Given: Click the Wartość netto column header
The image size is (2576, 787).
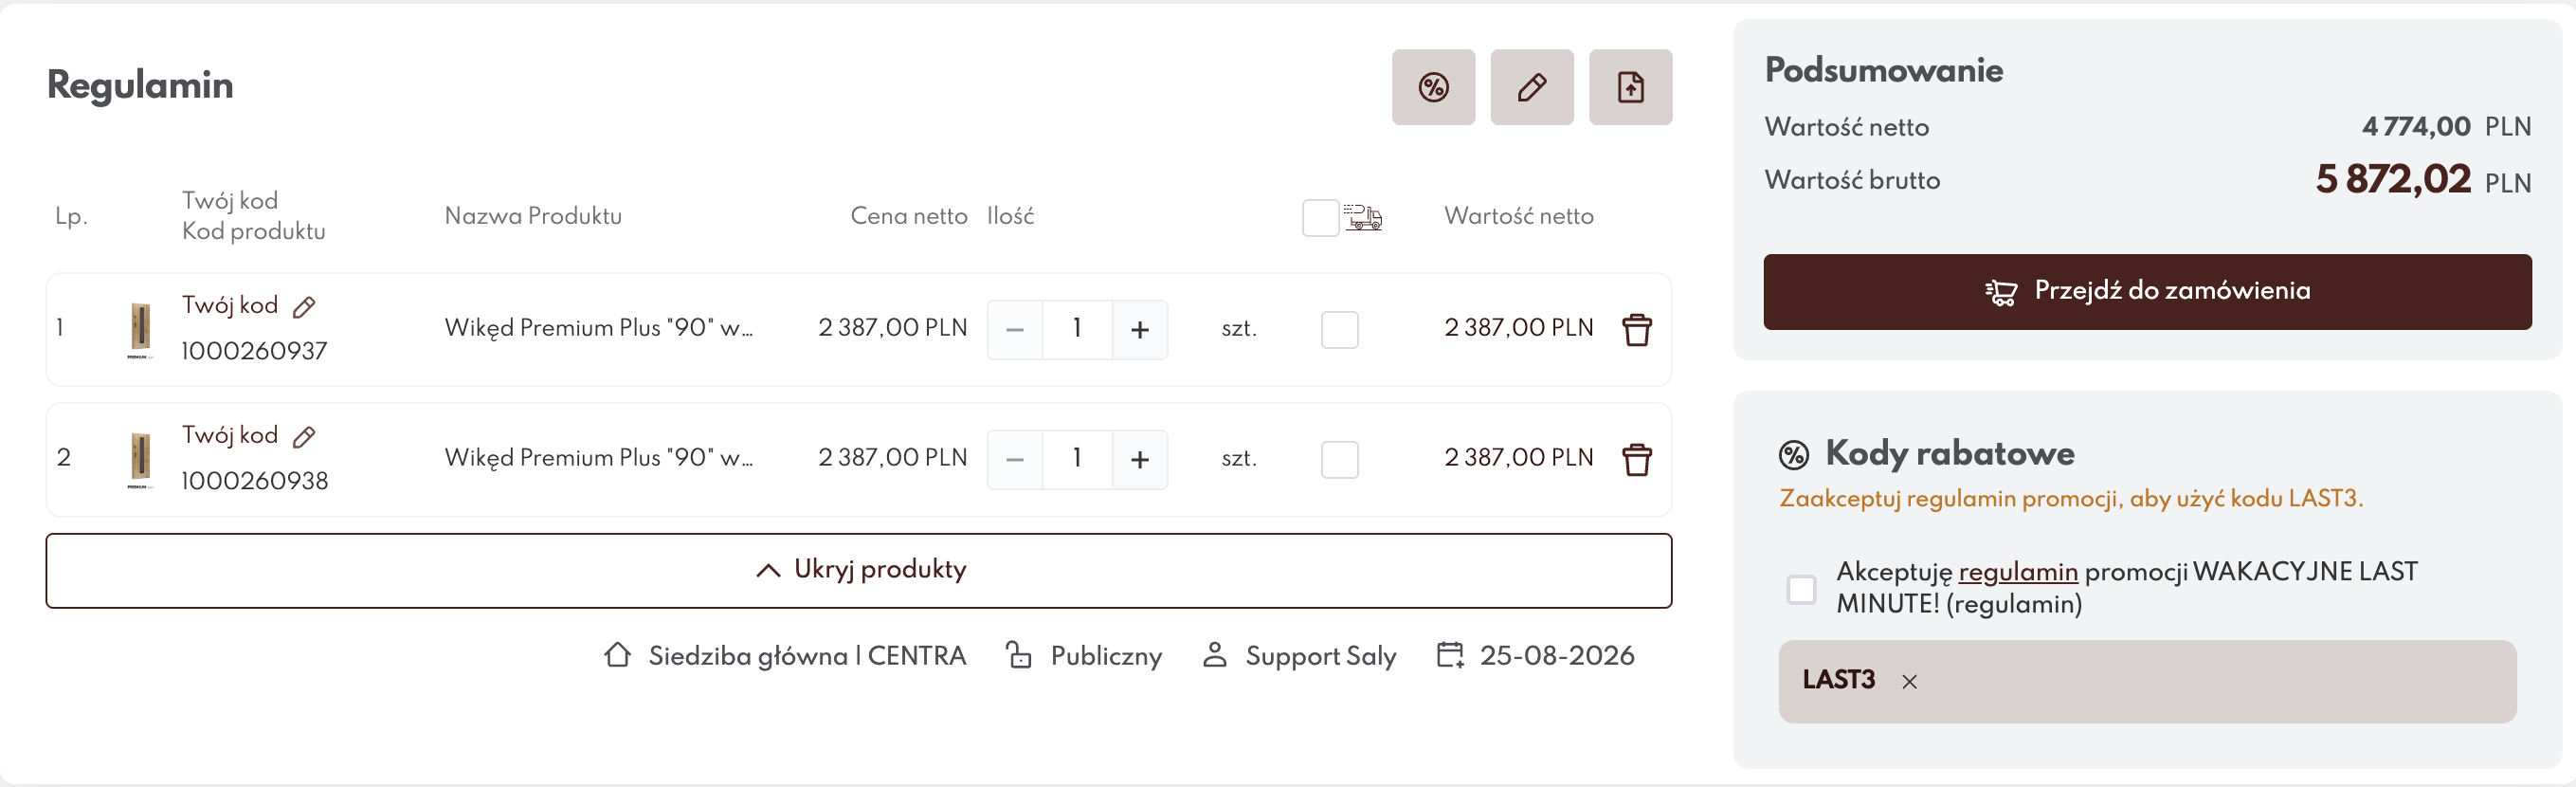Looking at the screenshot, I should [1519, 217].
